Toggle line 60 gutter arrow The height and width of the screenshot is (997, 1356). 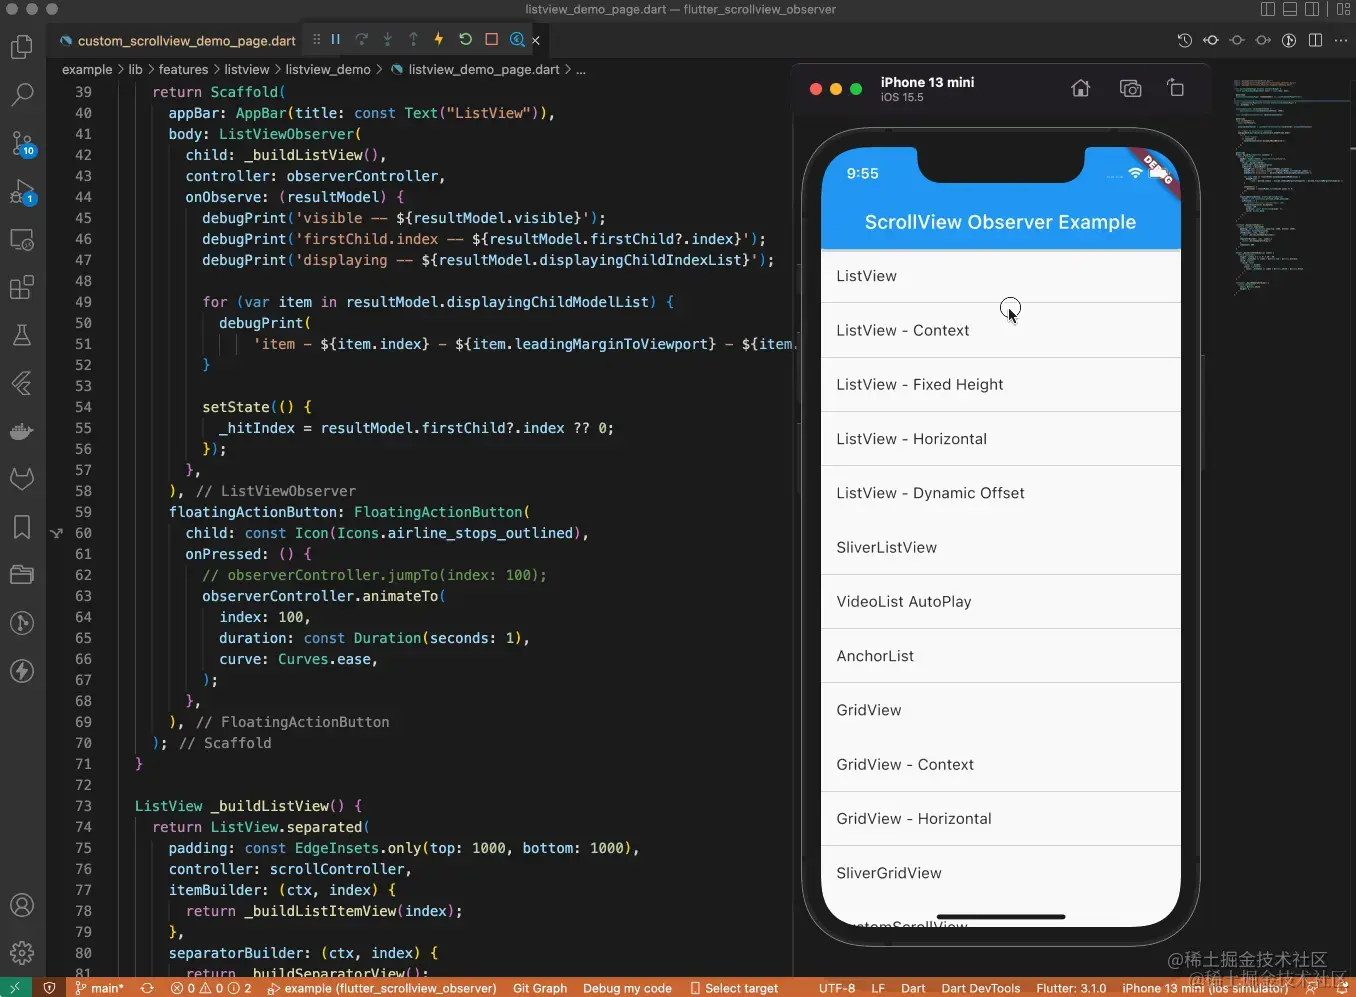click(x=57, y=533)
